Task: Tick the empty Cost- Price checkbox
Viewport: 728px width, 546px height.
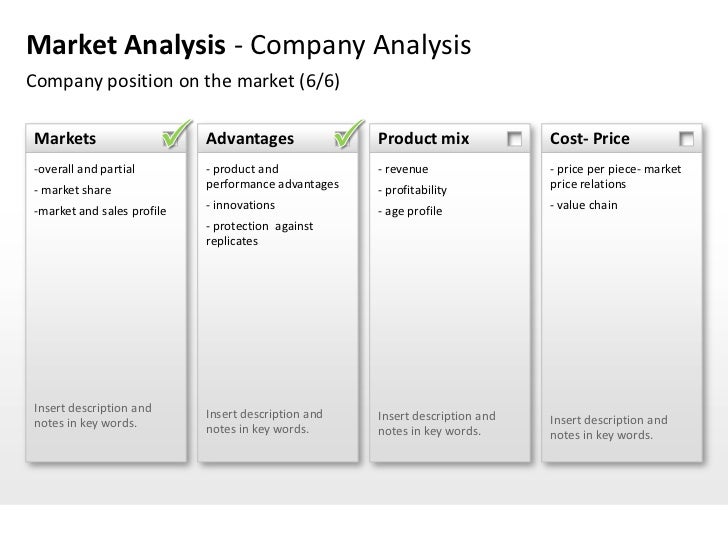Action: point(687,138)
